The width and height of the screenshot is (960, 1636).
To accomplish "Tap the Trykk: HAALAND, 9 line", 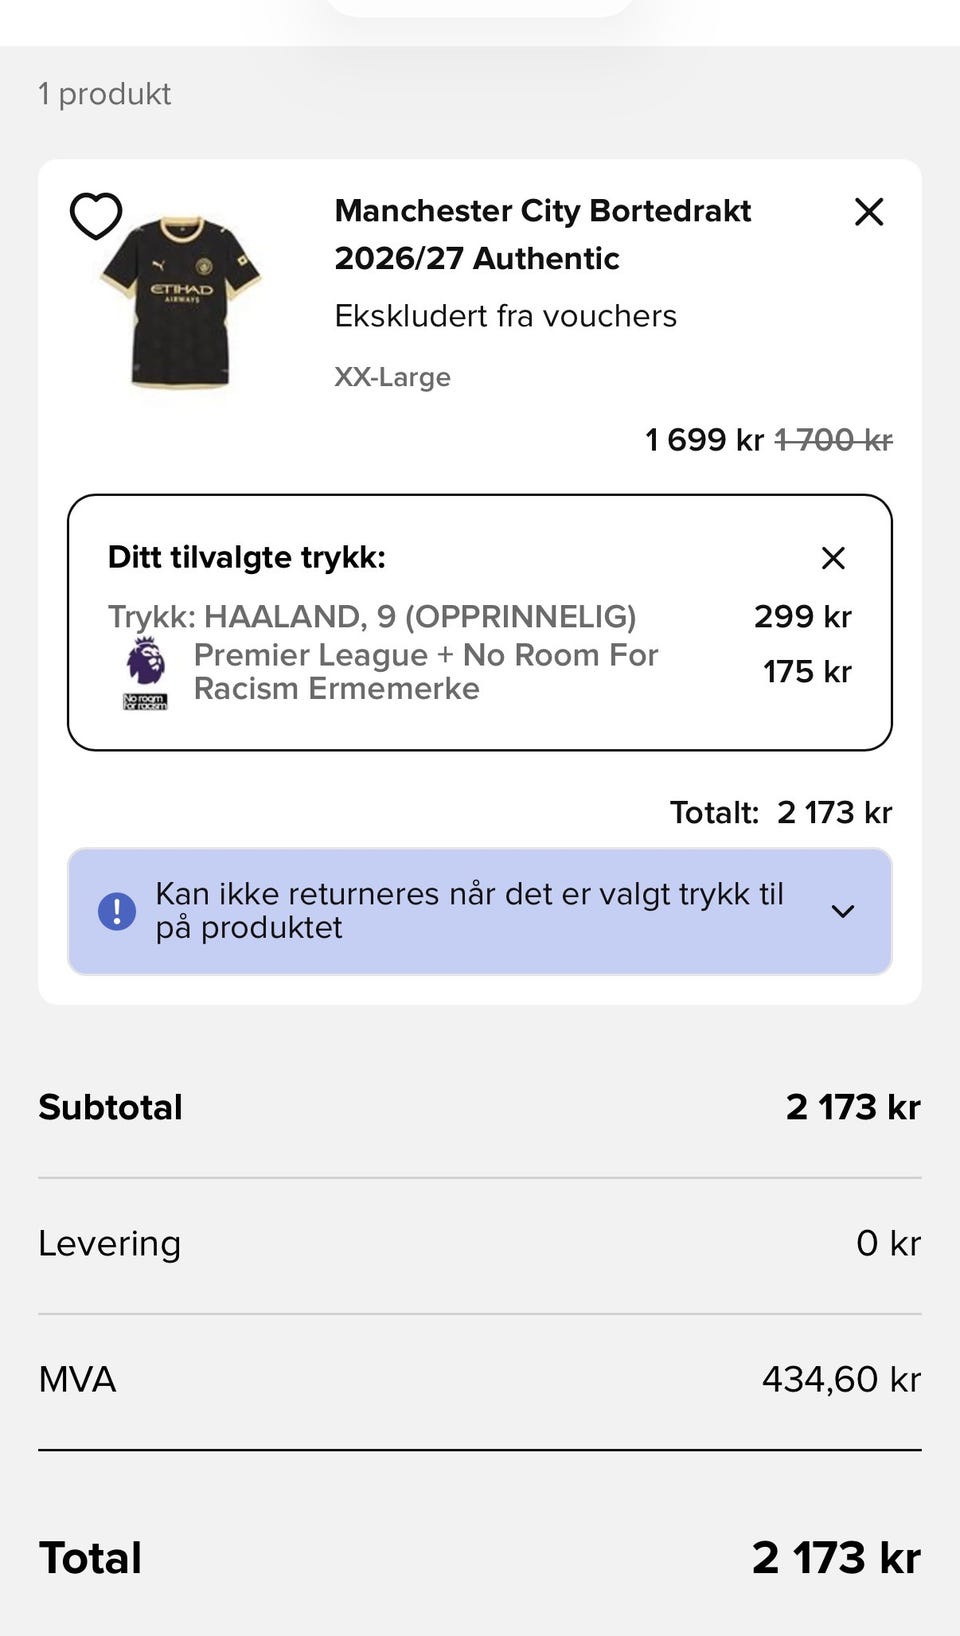I will pyautogui.click(x=372, y=616).
